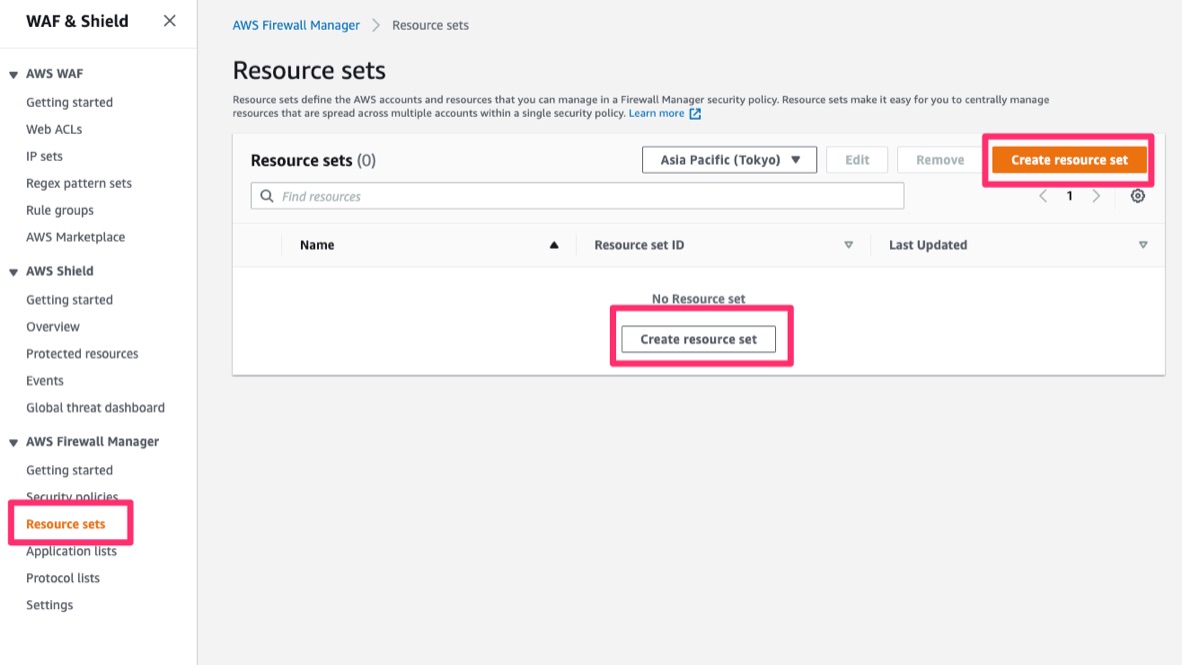The height and width of the screenshot is (665, 1182).
Task: Collapse the AWS Firewall Manager section
Action: pos(14,442)
